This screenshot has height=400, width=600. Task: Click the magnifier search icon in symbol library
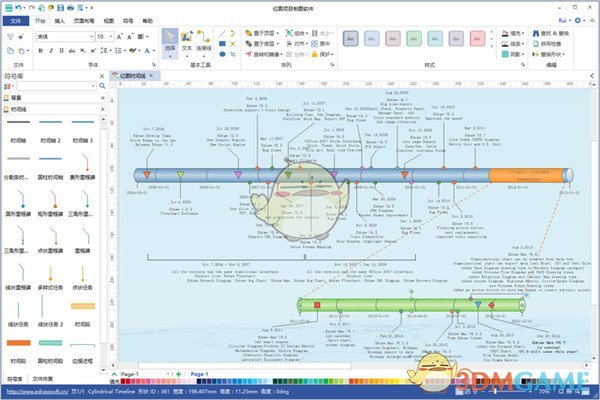102,86
